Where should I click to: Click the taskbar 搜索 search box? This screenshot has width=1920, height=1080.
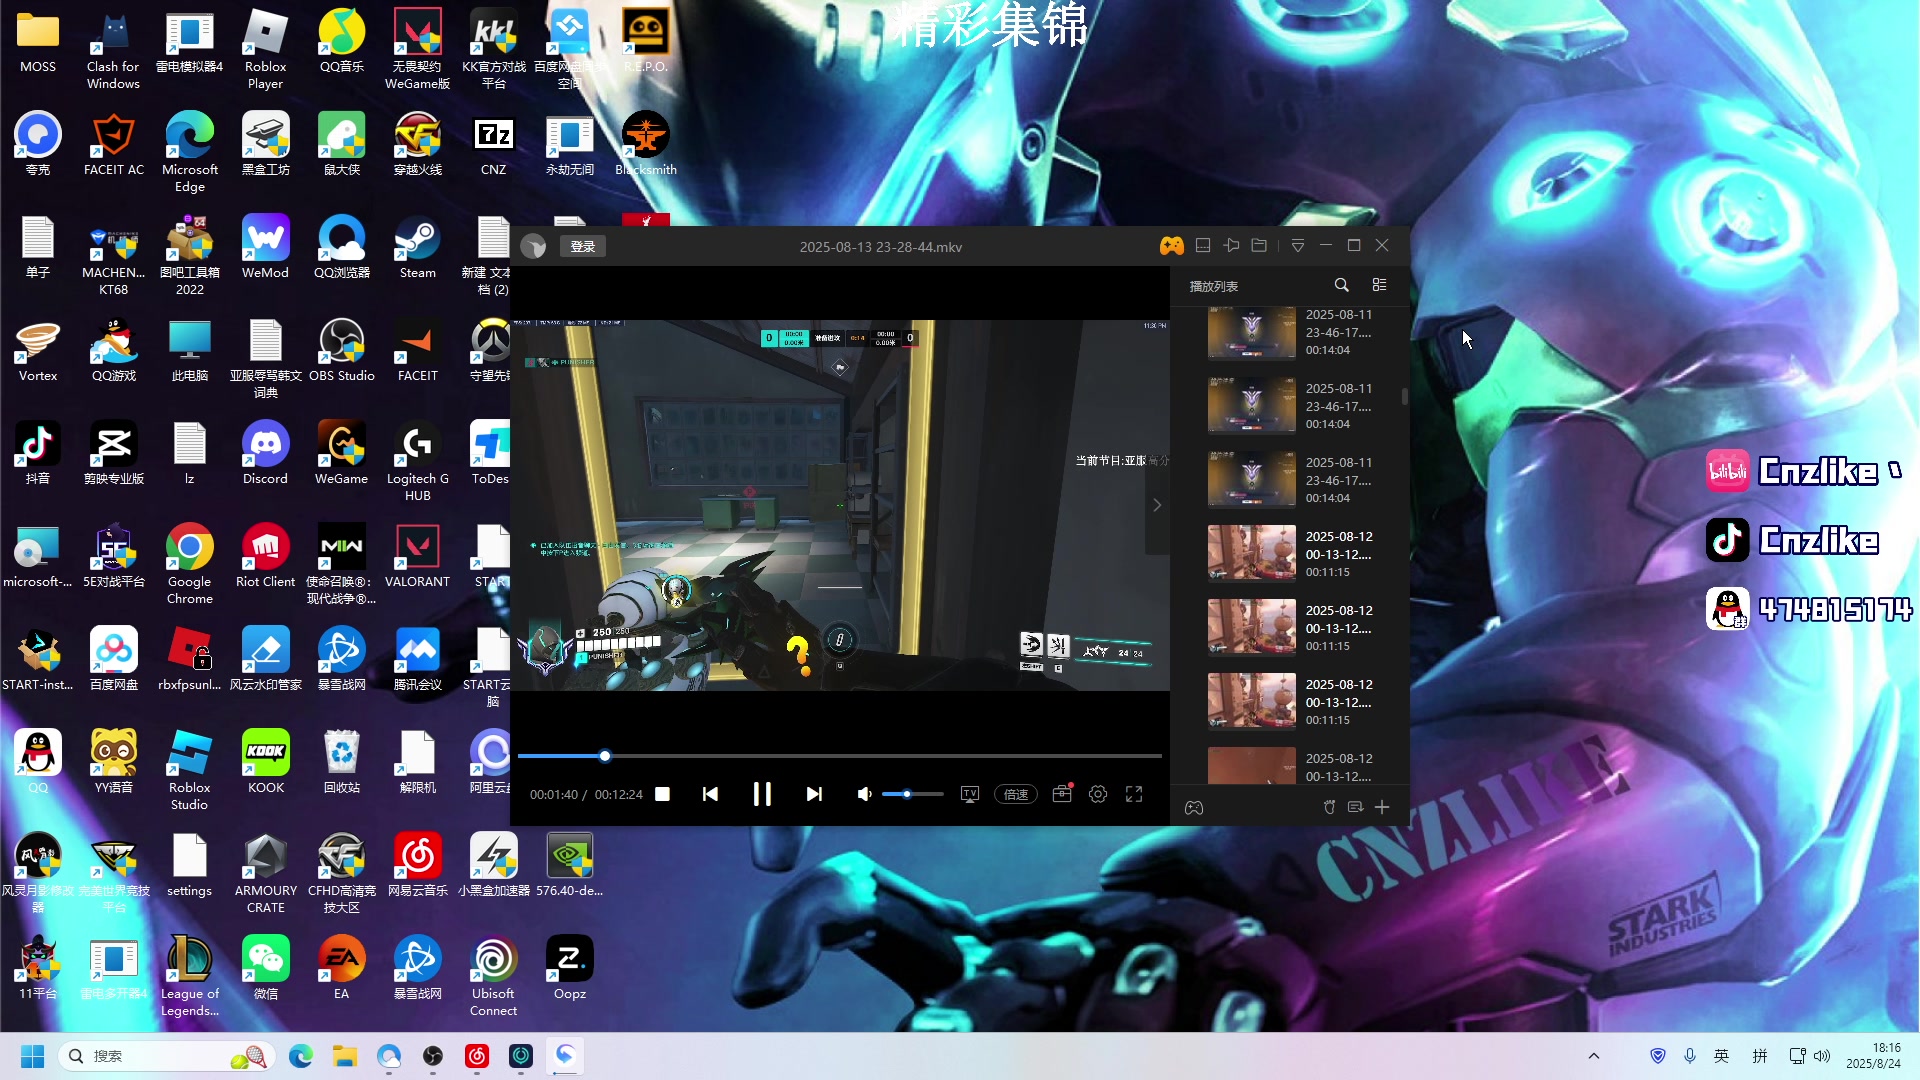166,1056
